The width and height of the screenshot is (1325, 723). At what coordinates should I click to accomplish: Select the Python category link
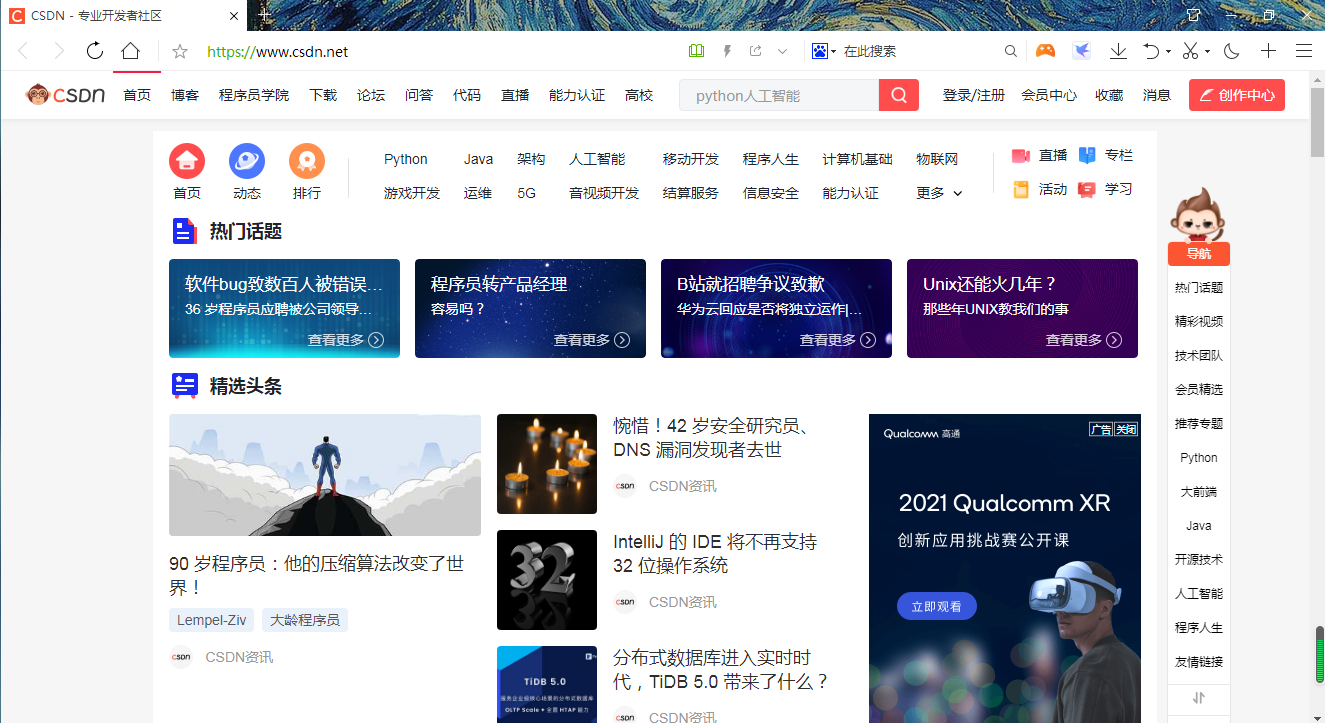tap(406, 159)
